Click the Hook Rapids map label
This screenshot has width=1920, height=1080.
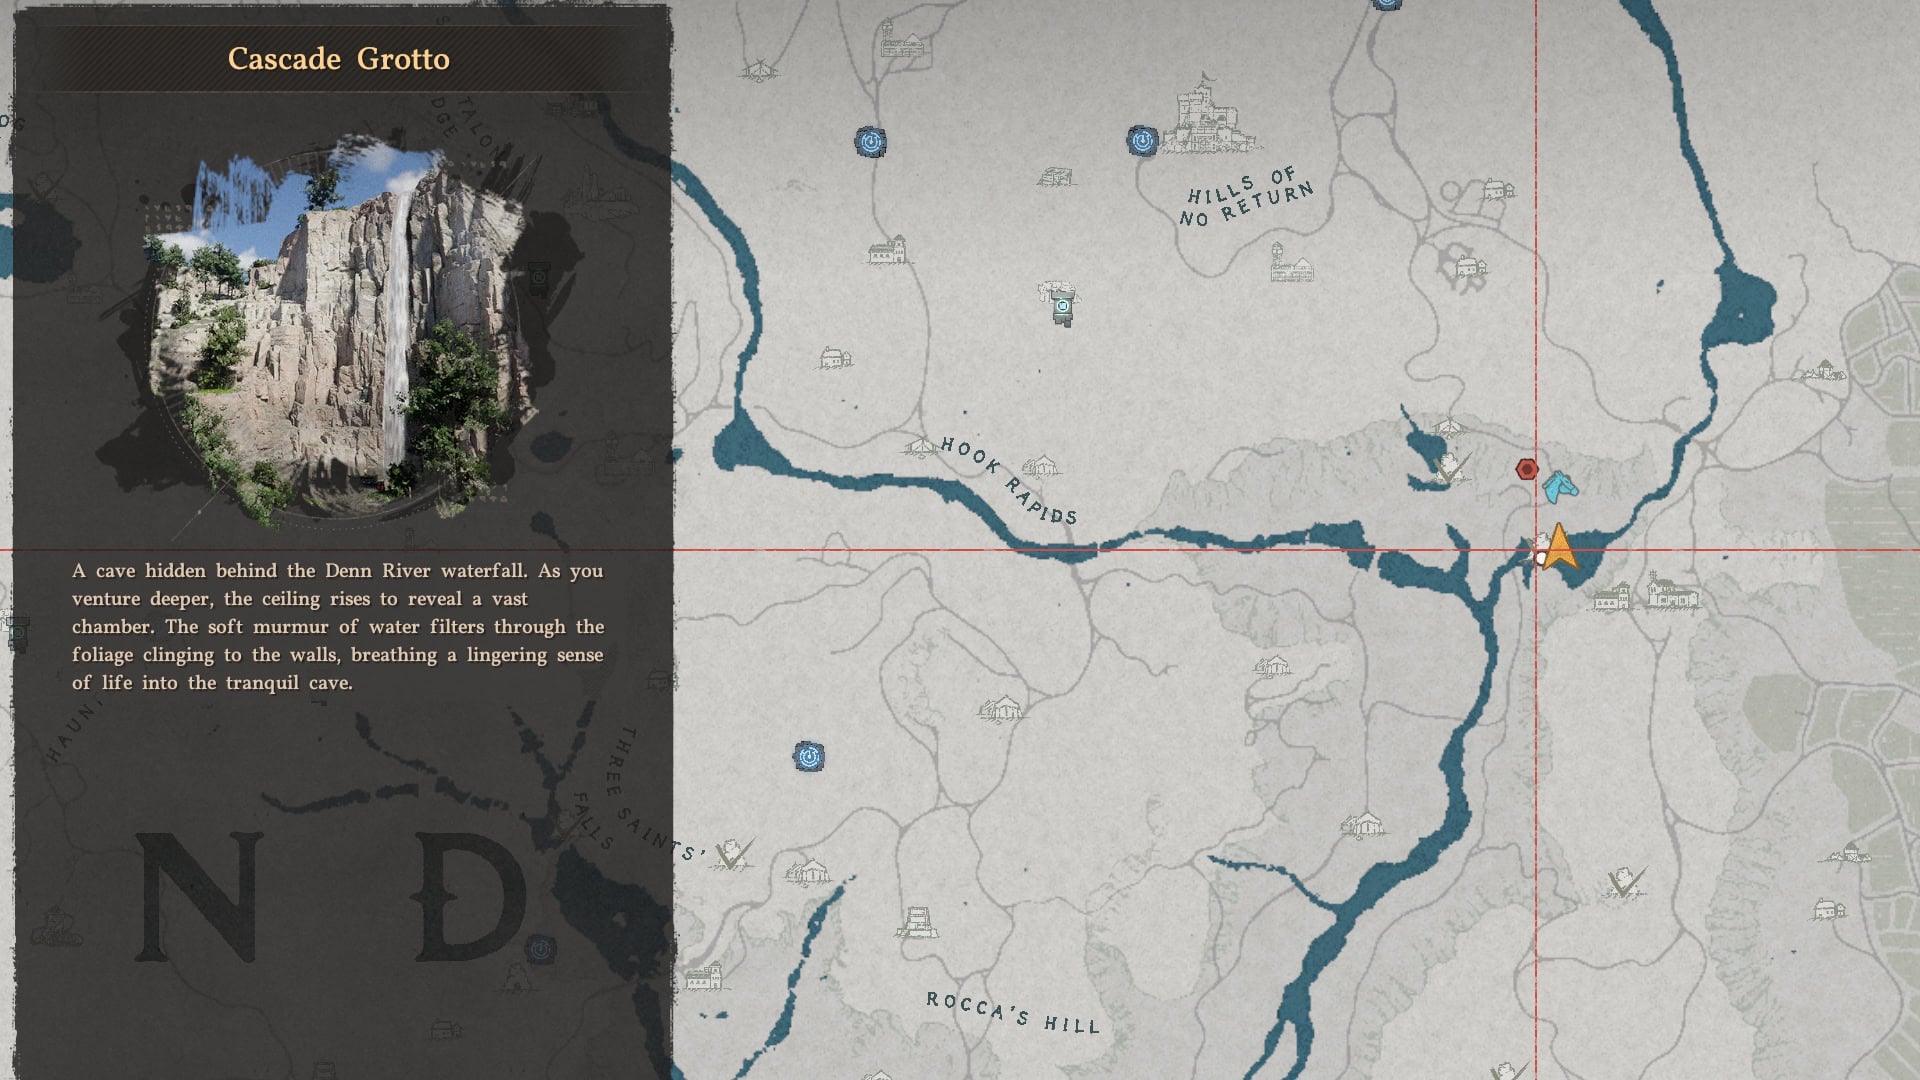pos(1009,481)
